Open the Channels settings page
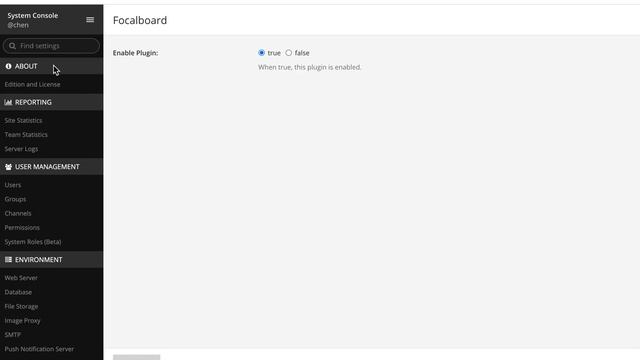 [18, 213]
